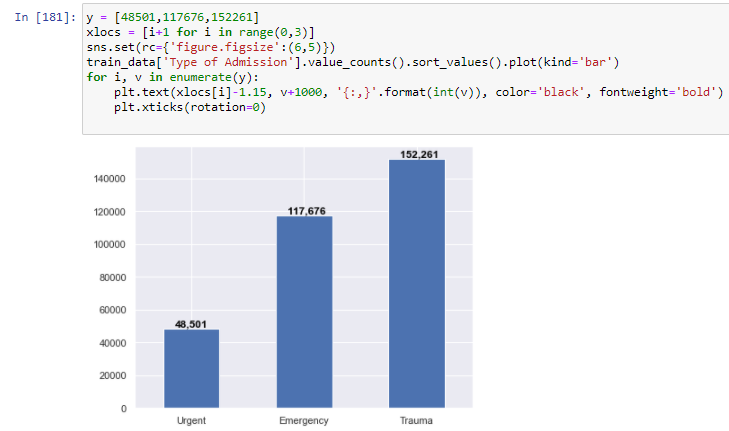Click the Trauma x-axis label
The height and width of the screenshot is (431, 729).
coord(416,420)
